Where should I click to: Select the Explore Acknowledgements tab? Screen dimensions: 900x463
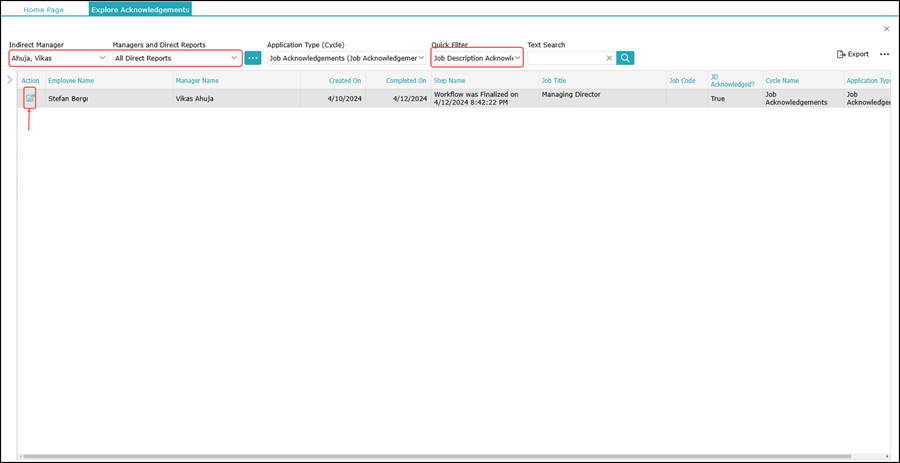pyautogui.click(x=140, y=9)
